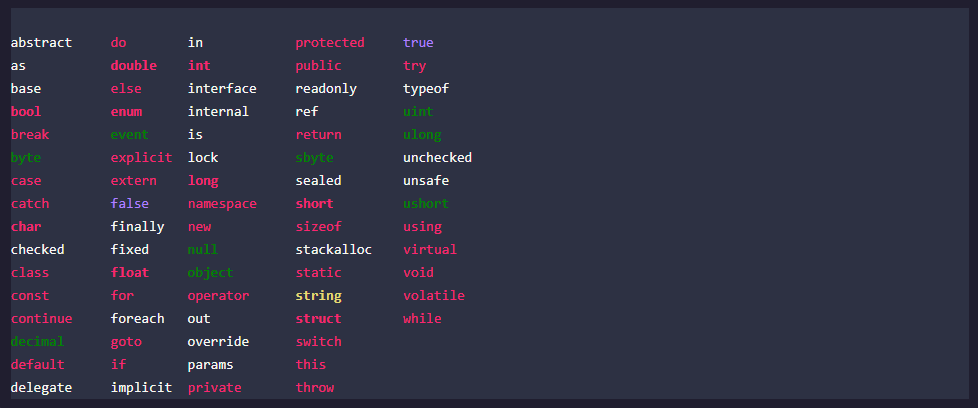Click the 'abstract' keyword
The image size is (978, 408).
point(41,42)
